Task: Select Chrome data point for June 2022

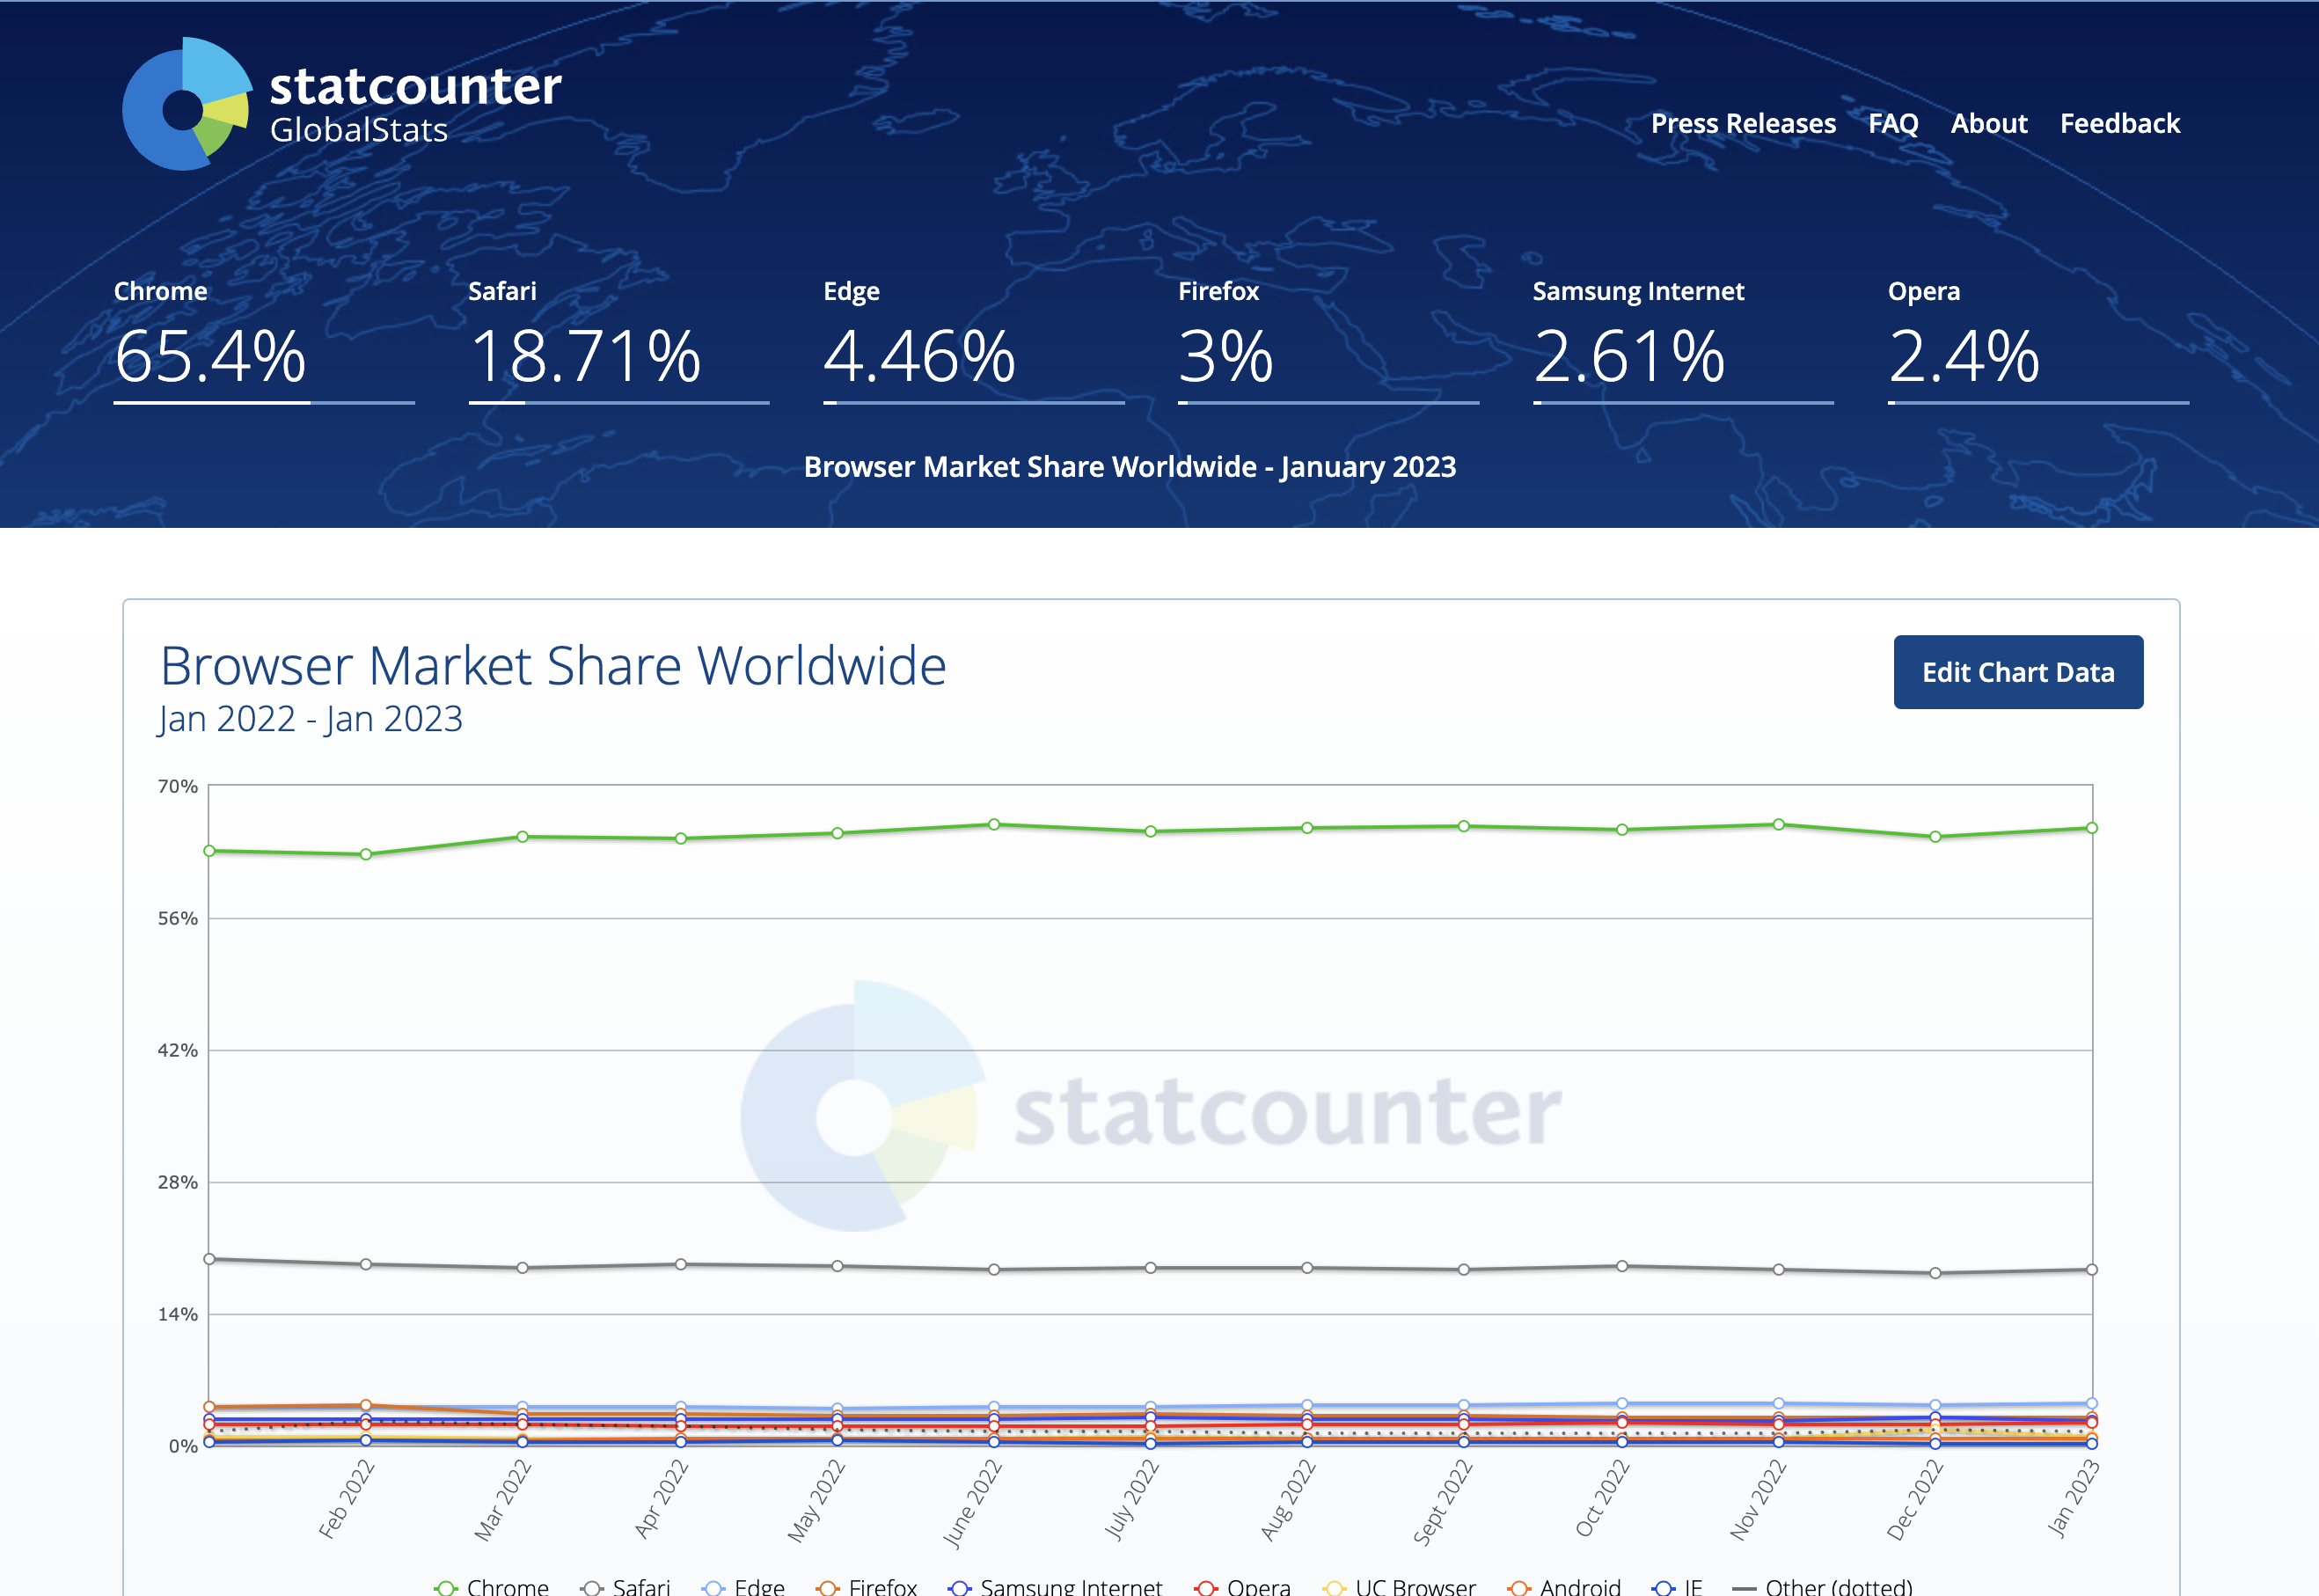Action: pyautogui.click(x=994, y=825)
